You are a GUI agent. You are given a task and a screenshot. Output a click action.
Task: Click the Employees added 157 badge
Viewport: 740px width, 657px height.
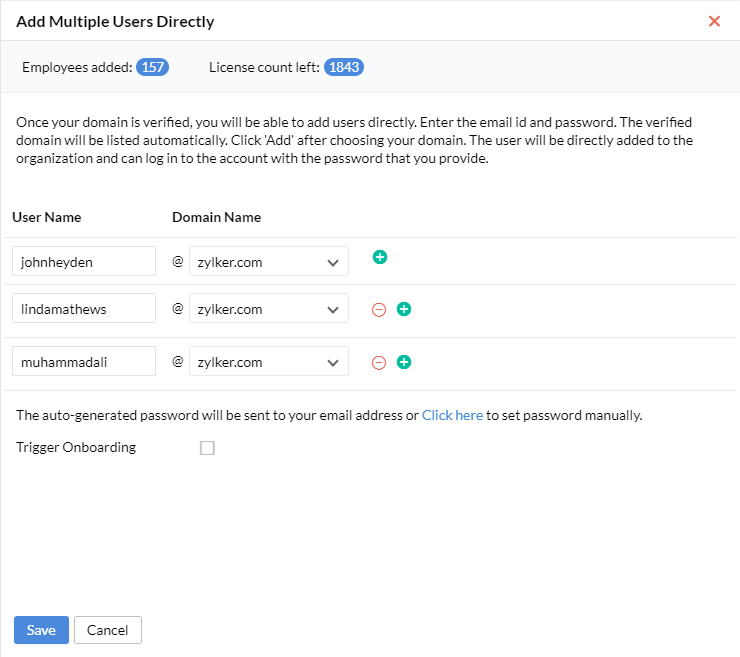153,67
